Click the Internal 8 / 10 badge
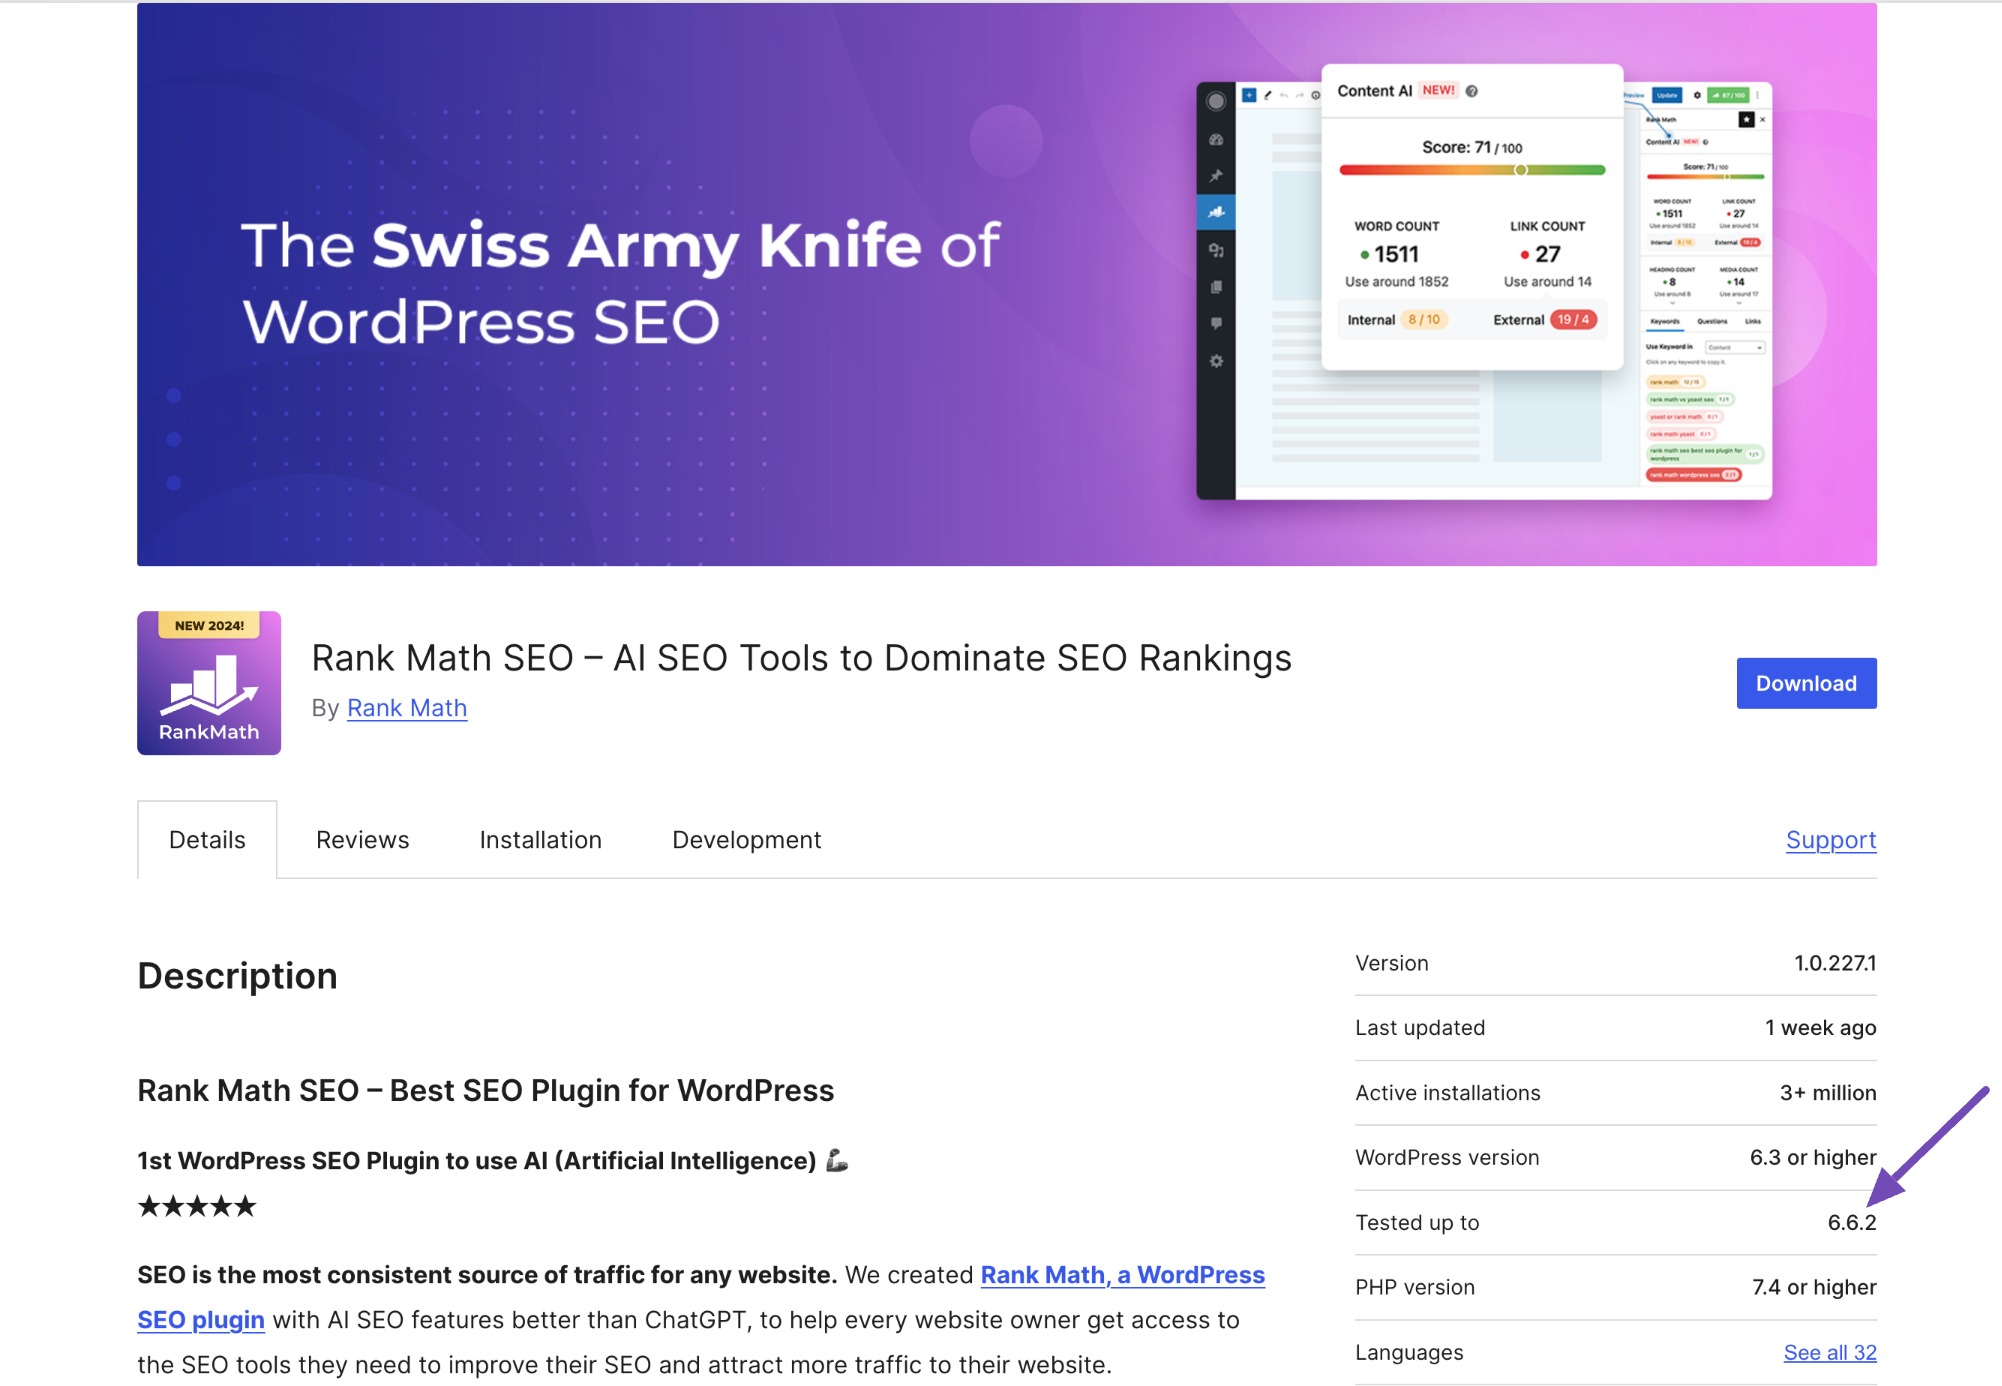2002x1386 pixels. [1424, 320]
